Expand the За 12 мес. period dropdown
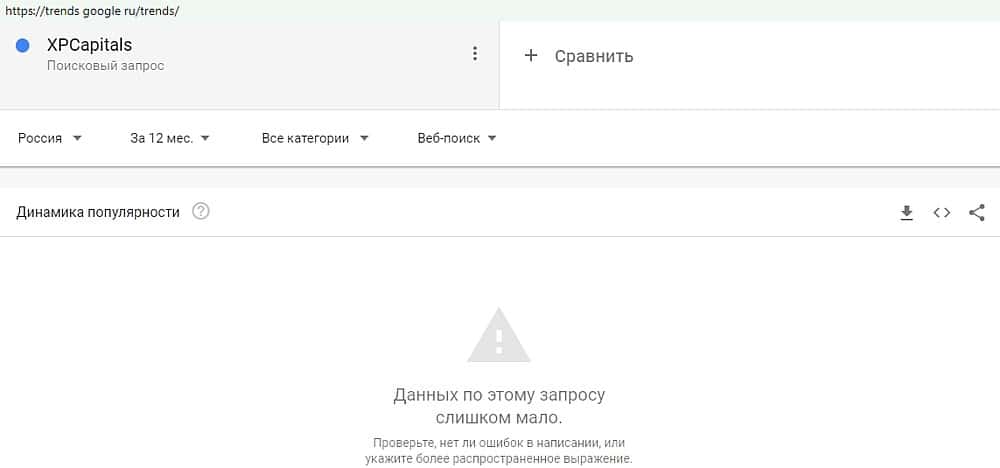The height and width of the screenshot is (468, 1000). click(170, 138)
